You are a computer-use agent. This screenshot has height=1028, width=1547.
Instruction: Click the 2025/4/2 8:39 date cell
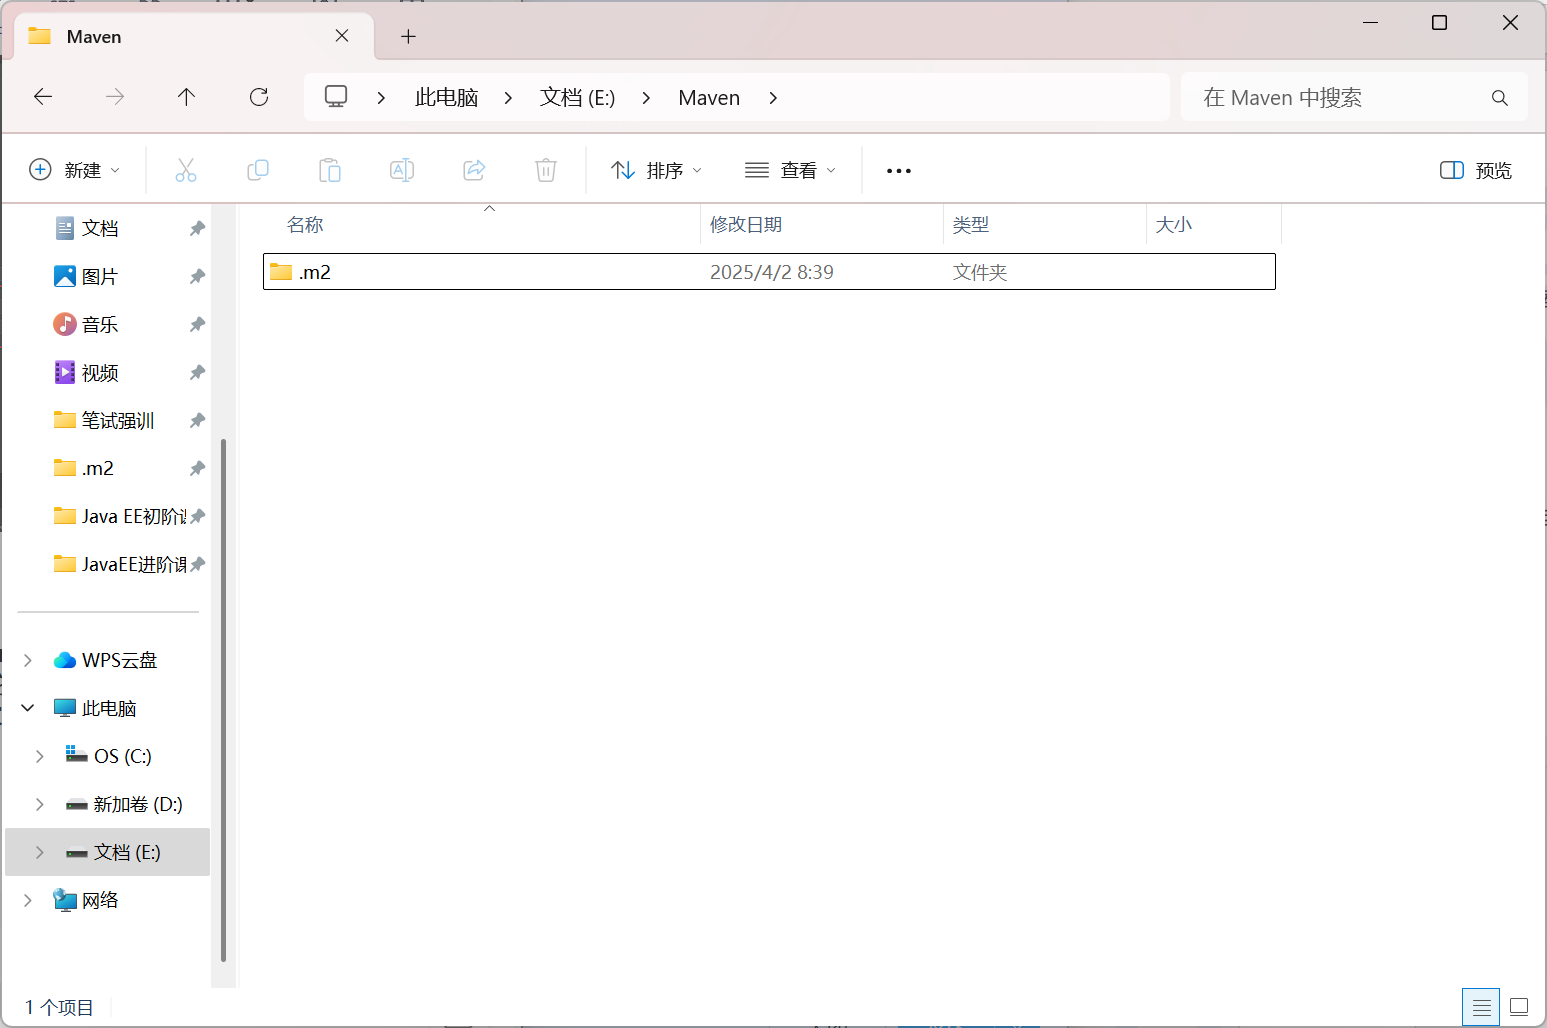pos(772,272)
